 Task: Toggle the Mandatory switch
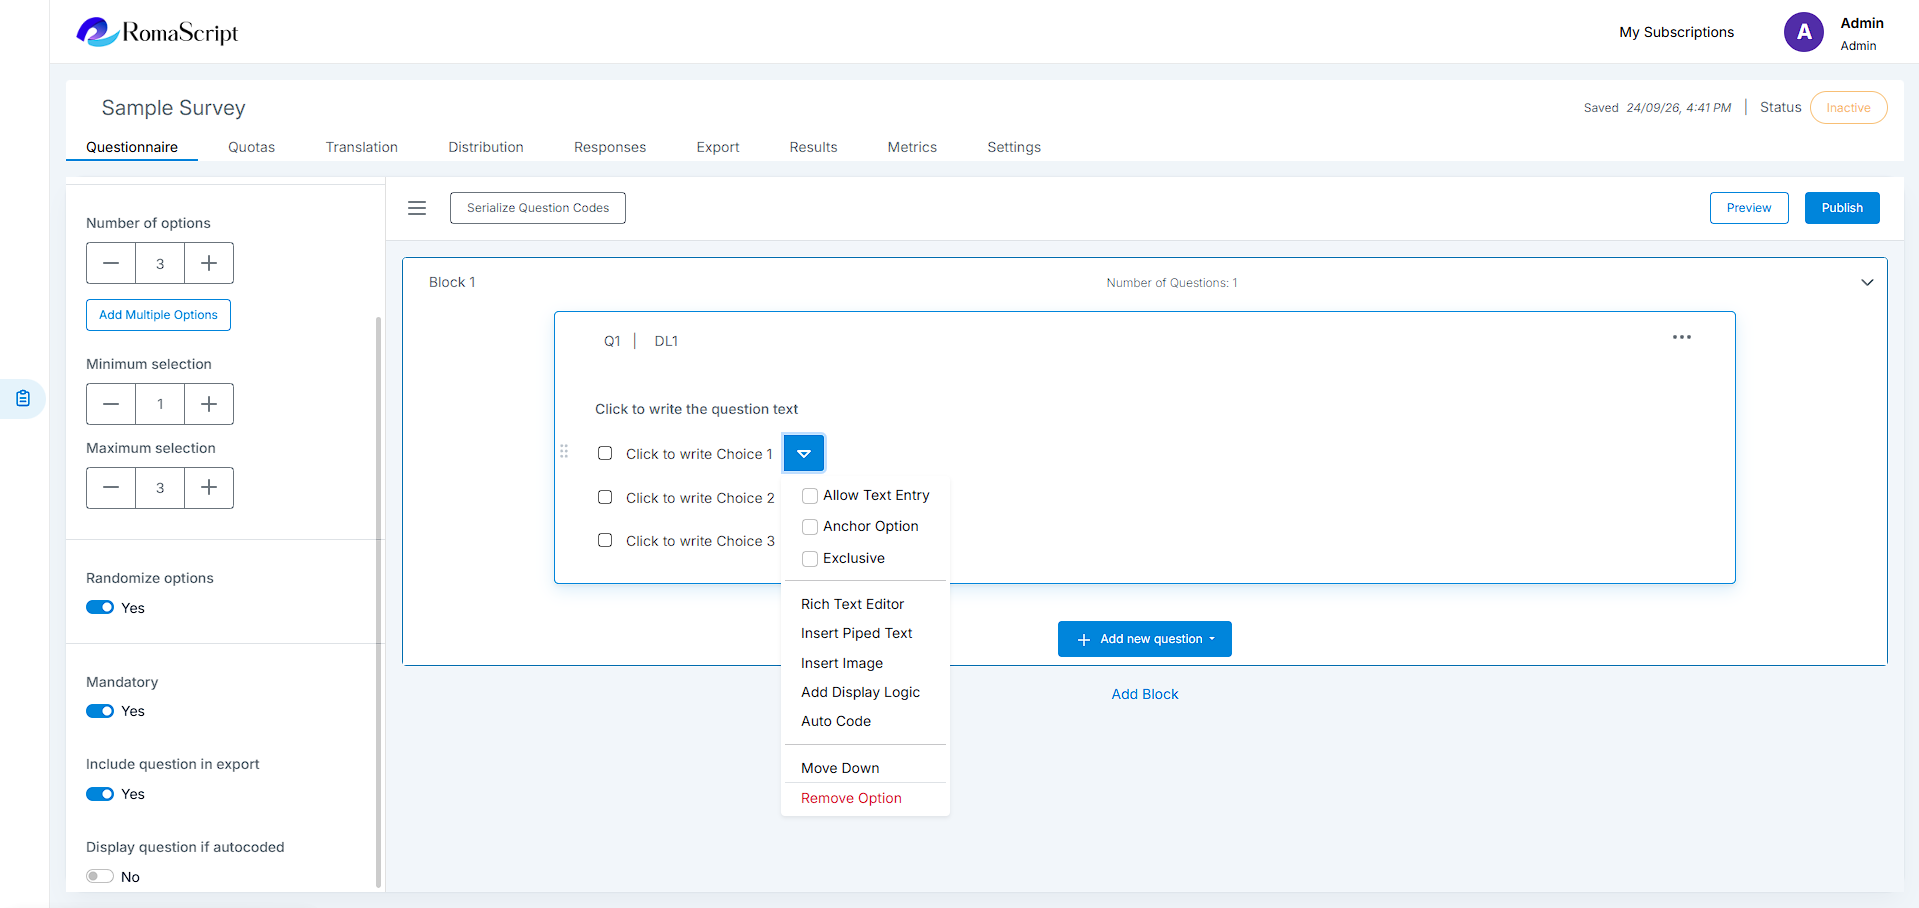point(100,711)
